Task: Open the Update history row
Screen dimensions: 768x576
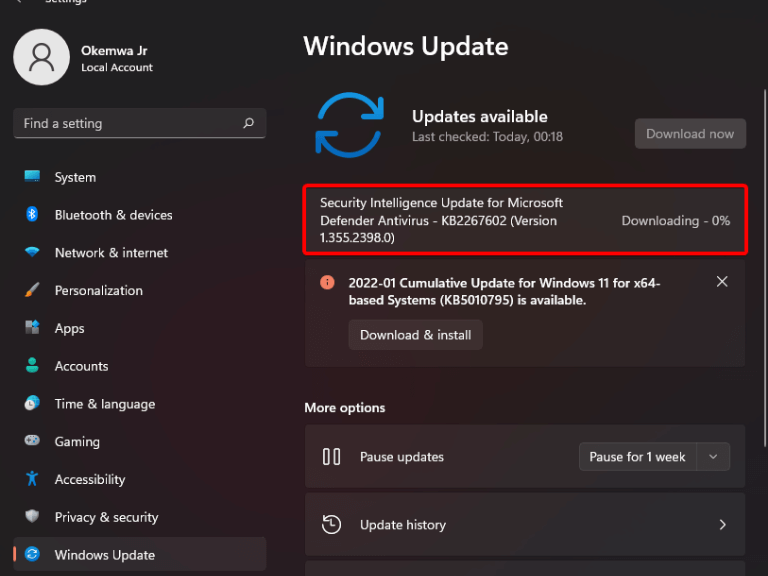Action: [x=525, y=525]
